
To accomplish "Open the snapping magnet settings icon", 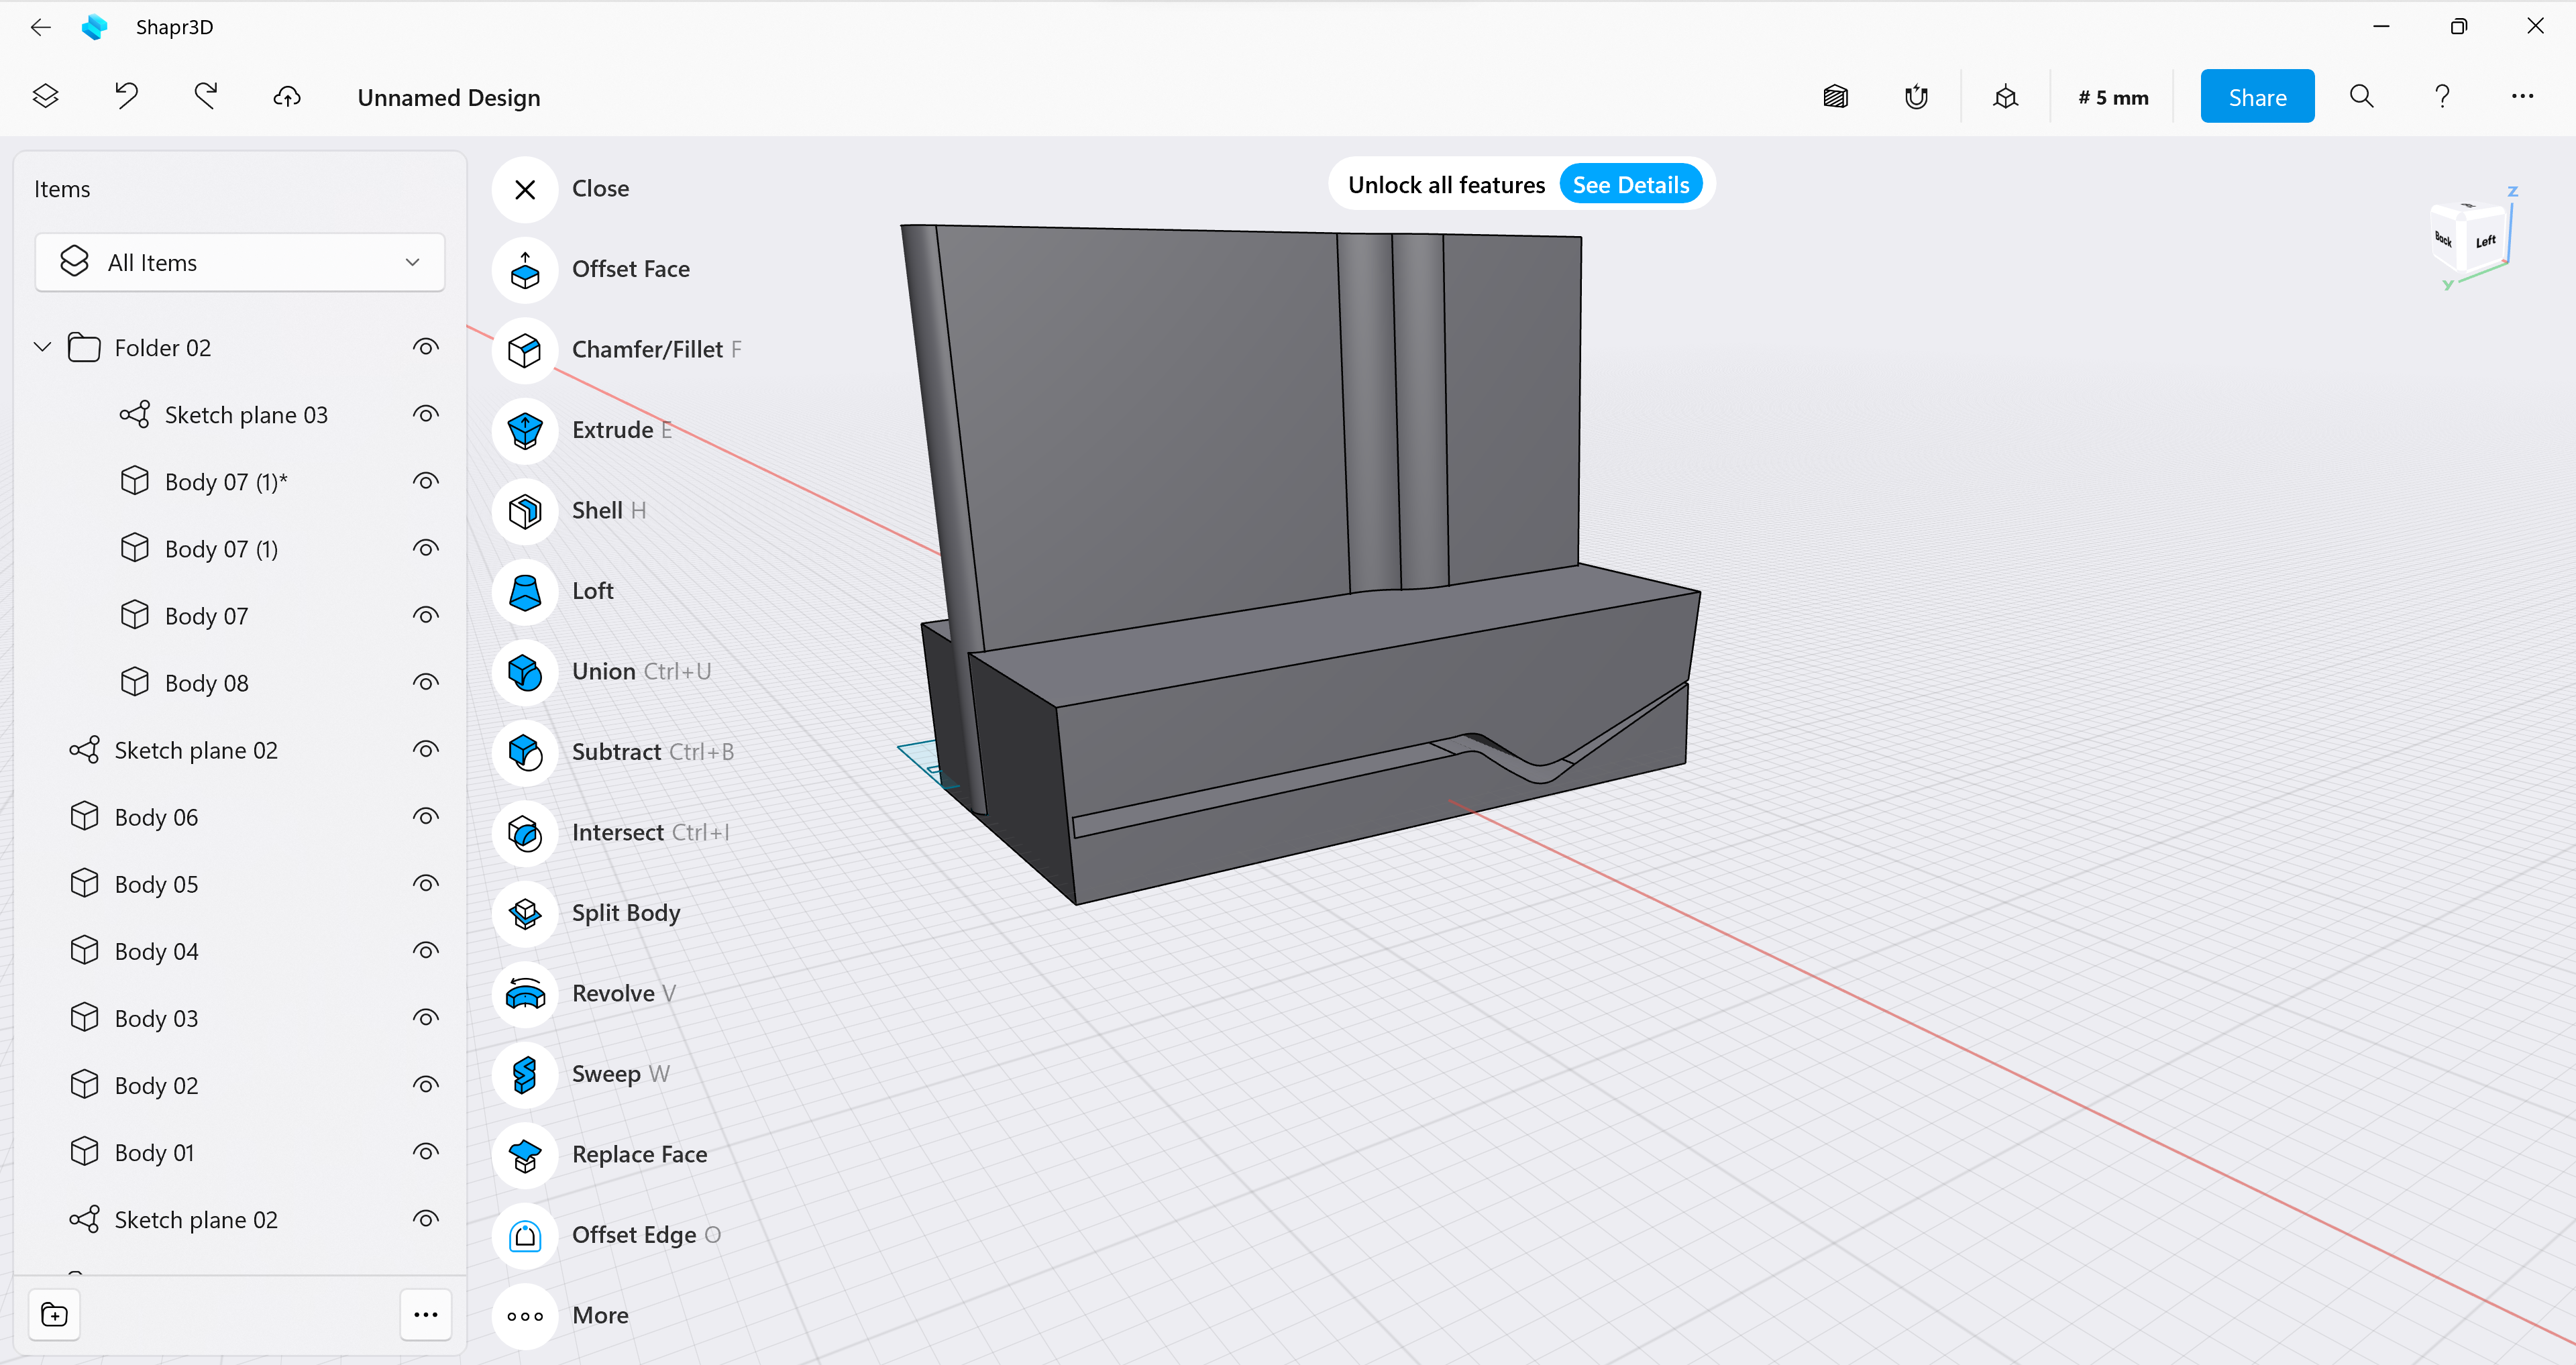I will (1915, 97).
